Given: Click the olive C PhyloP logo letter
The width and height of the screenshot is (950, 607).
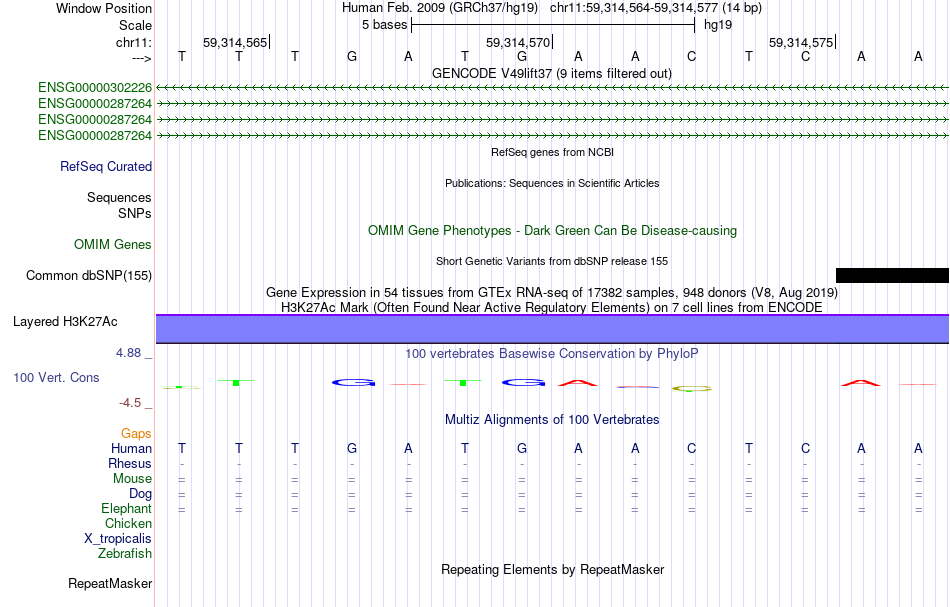Looking at the screenshot, I should [x=692, y=388].
